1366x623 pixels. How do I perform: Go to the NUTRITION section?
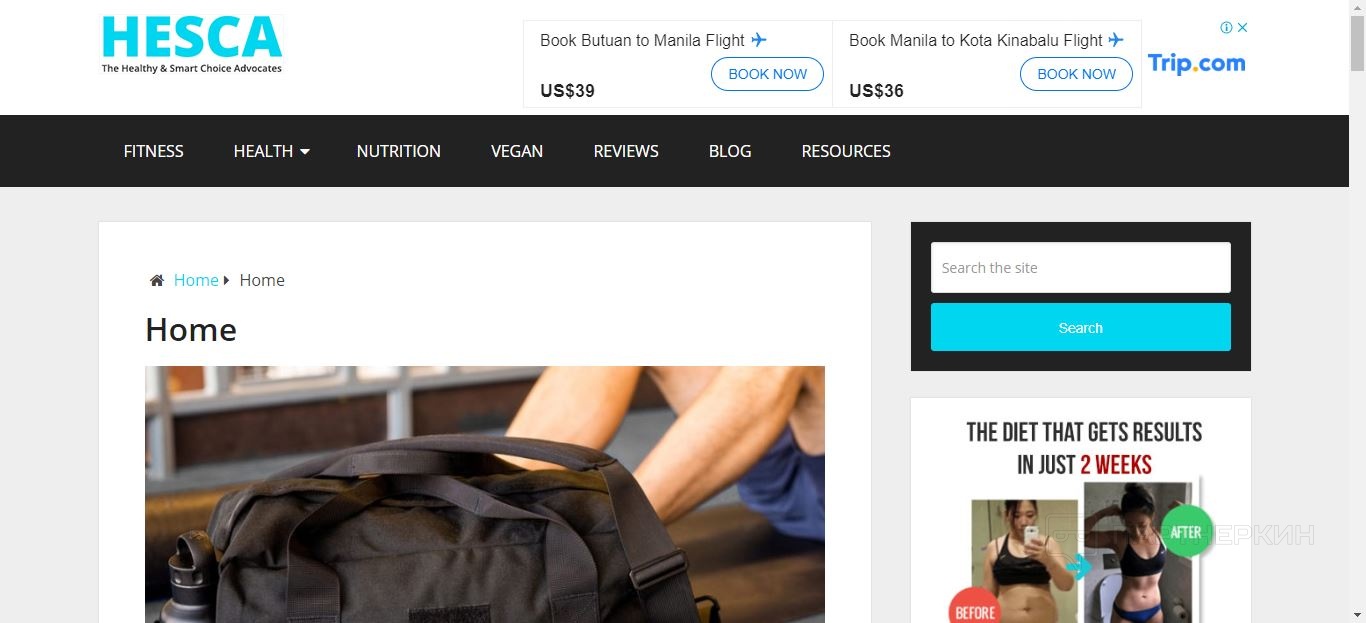pyautogui.click(x=399, y=151)
